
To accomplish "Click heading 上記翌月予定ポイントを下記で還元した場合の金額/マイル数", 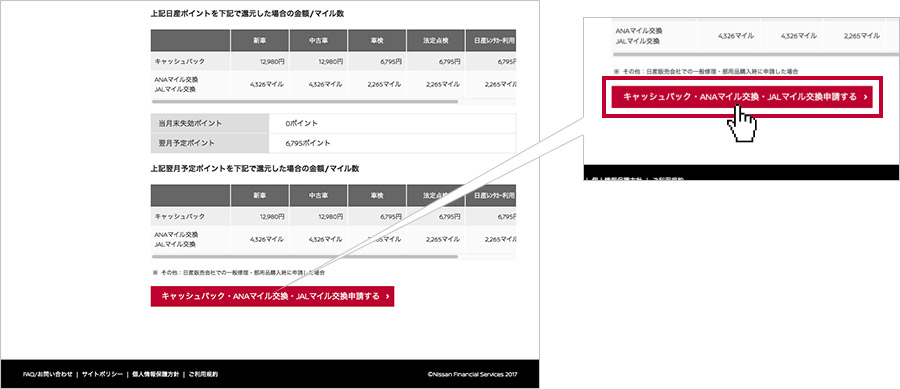I will tap(255, 169).
